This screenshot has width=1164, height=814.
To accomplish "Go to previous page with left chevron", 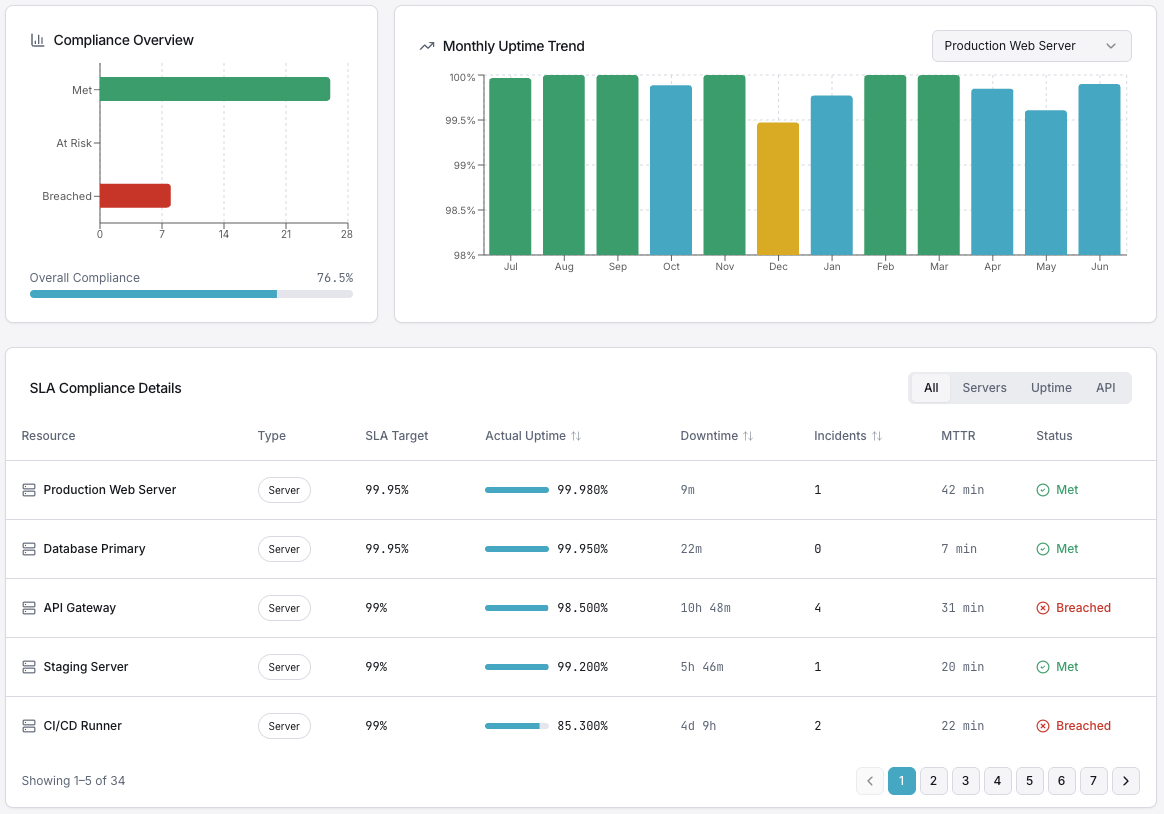I will tap(870, 781).
